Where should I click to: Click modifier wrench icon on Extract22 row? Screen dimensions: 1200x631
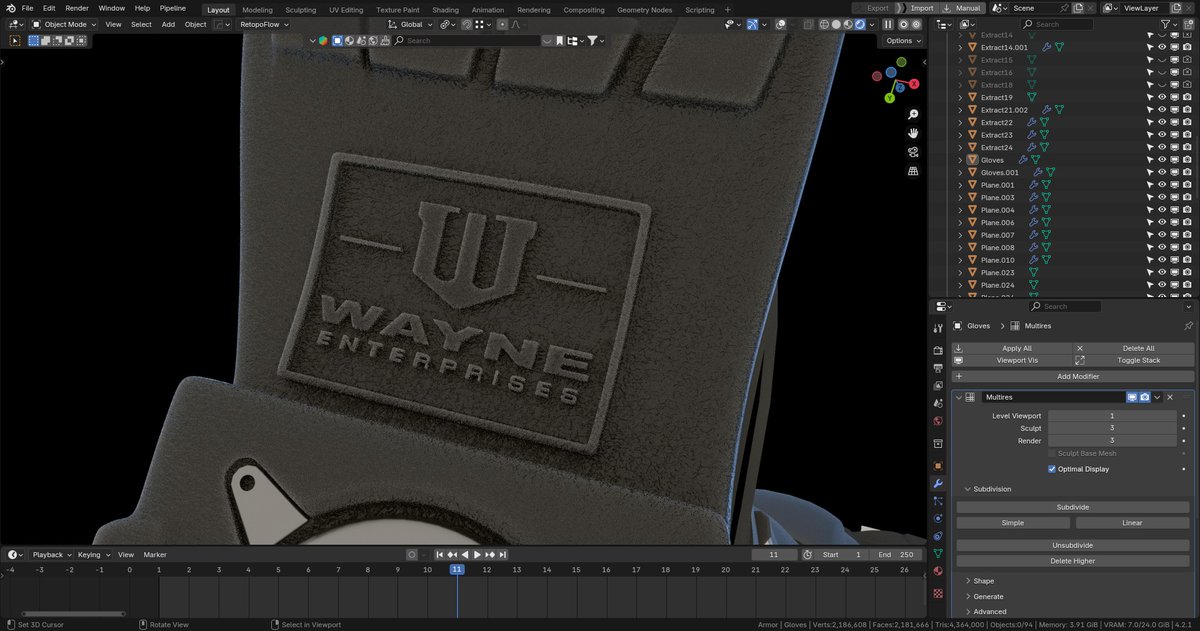coord(1031,123)
